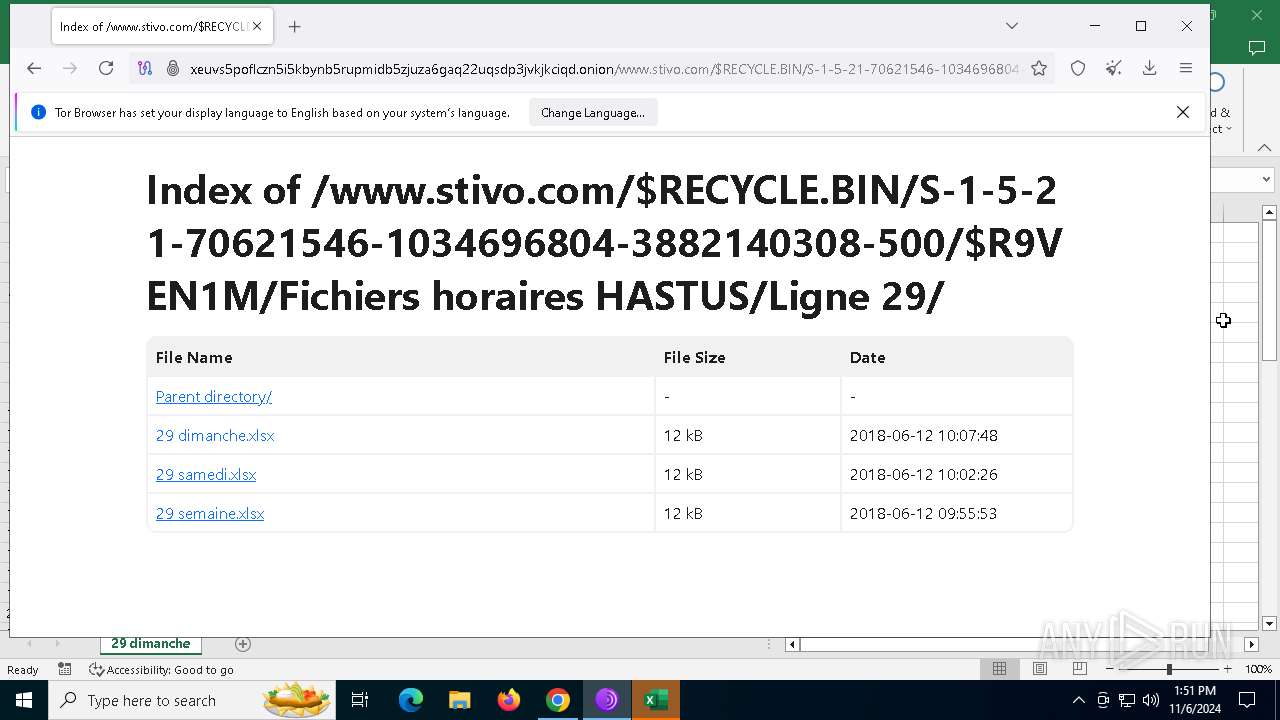Click the 100% zoom level in Excel
This screenshot has width=1280, height=720.
point(1258,670)
